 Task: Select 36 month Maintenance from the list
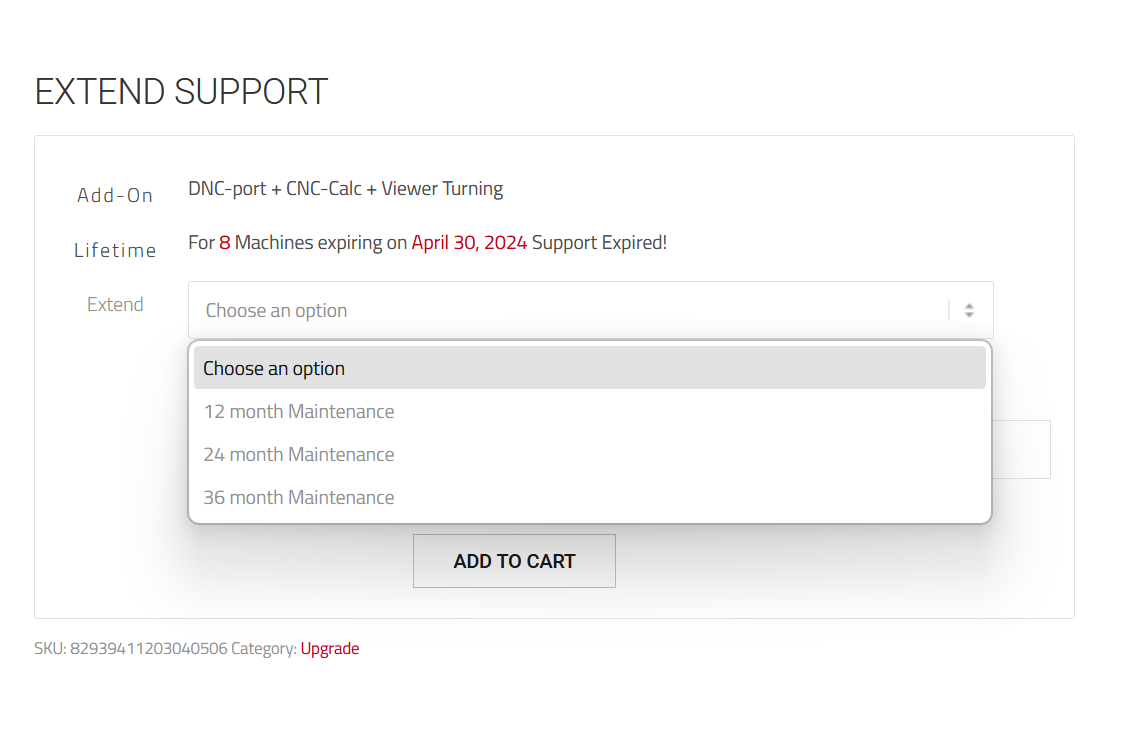click(x=590, y=497)
